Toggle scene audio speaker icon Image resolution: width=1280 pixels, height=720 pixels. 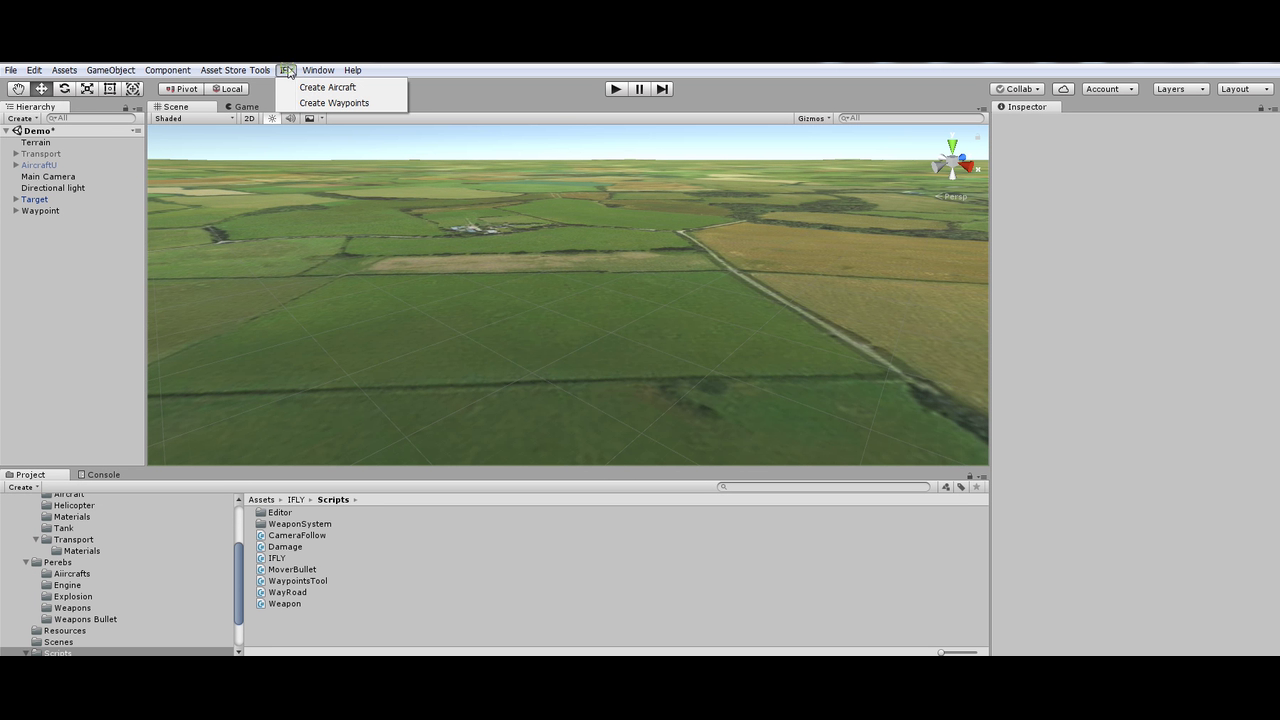tap(290, 118)
